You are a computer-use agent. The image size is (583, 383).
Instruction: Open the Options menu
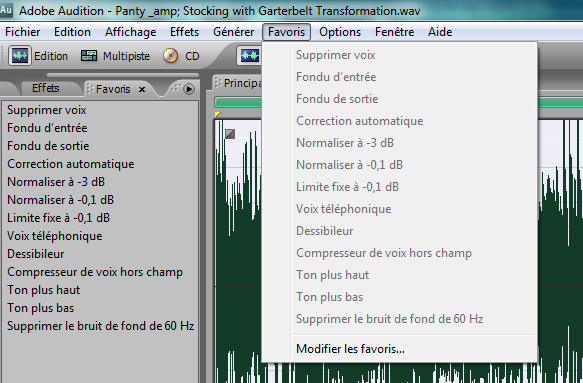pos(340,32)
